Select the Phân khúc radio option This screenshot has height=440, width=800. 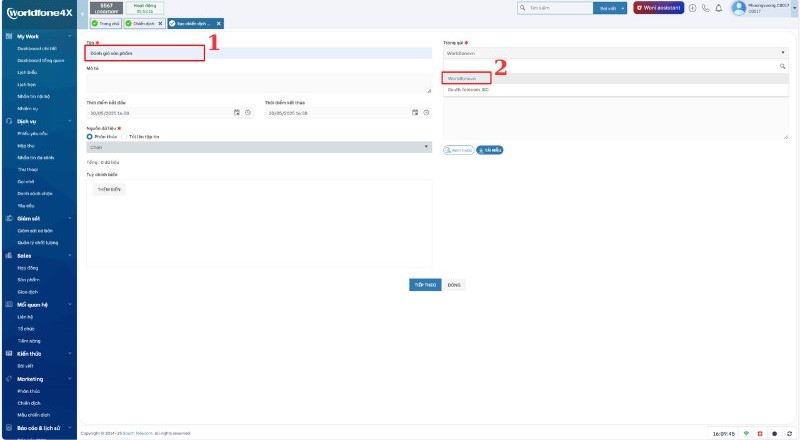coord(90,136)
